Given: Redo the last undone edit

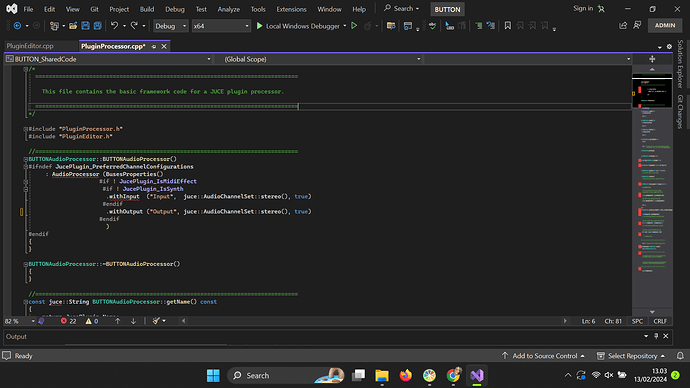Looking at the screenshot, I should click(134, 26).
